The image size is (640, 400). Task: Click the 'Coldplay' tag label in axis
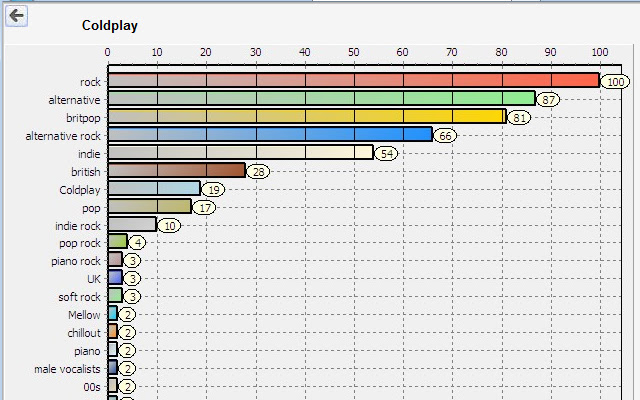point(80,190)
